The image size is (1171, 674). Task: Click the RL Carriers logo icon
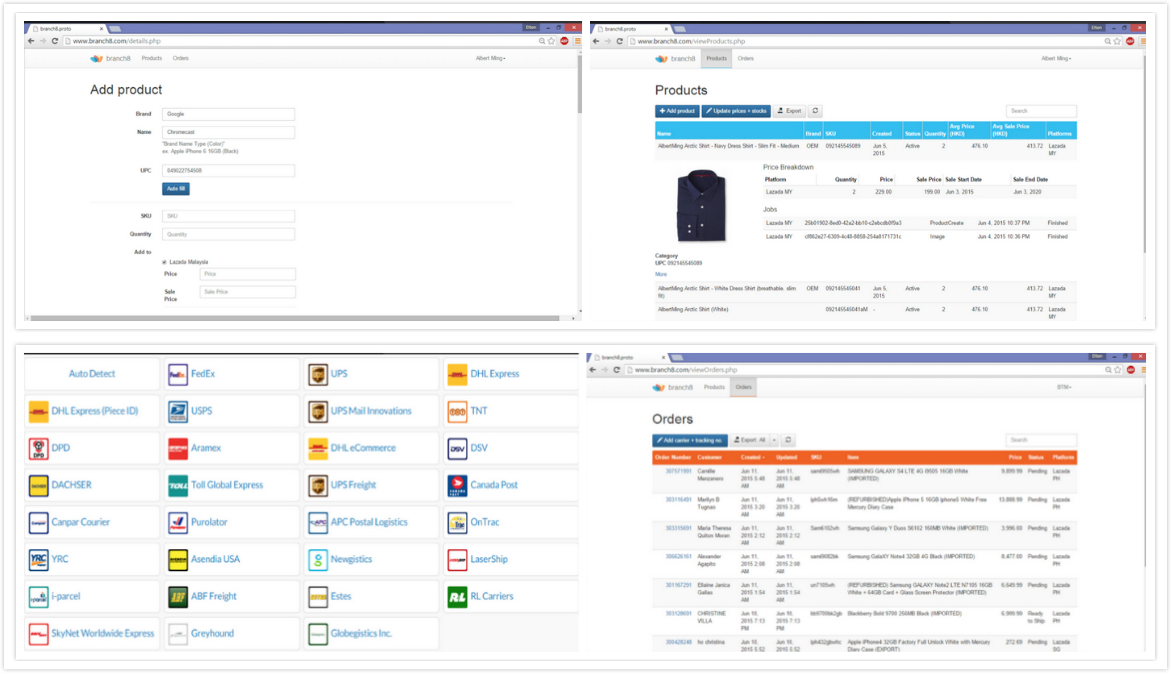coord(457,596)
